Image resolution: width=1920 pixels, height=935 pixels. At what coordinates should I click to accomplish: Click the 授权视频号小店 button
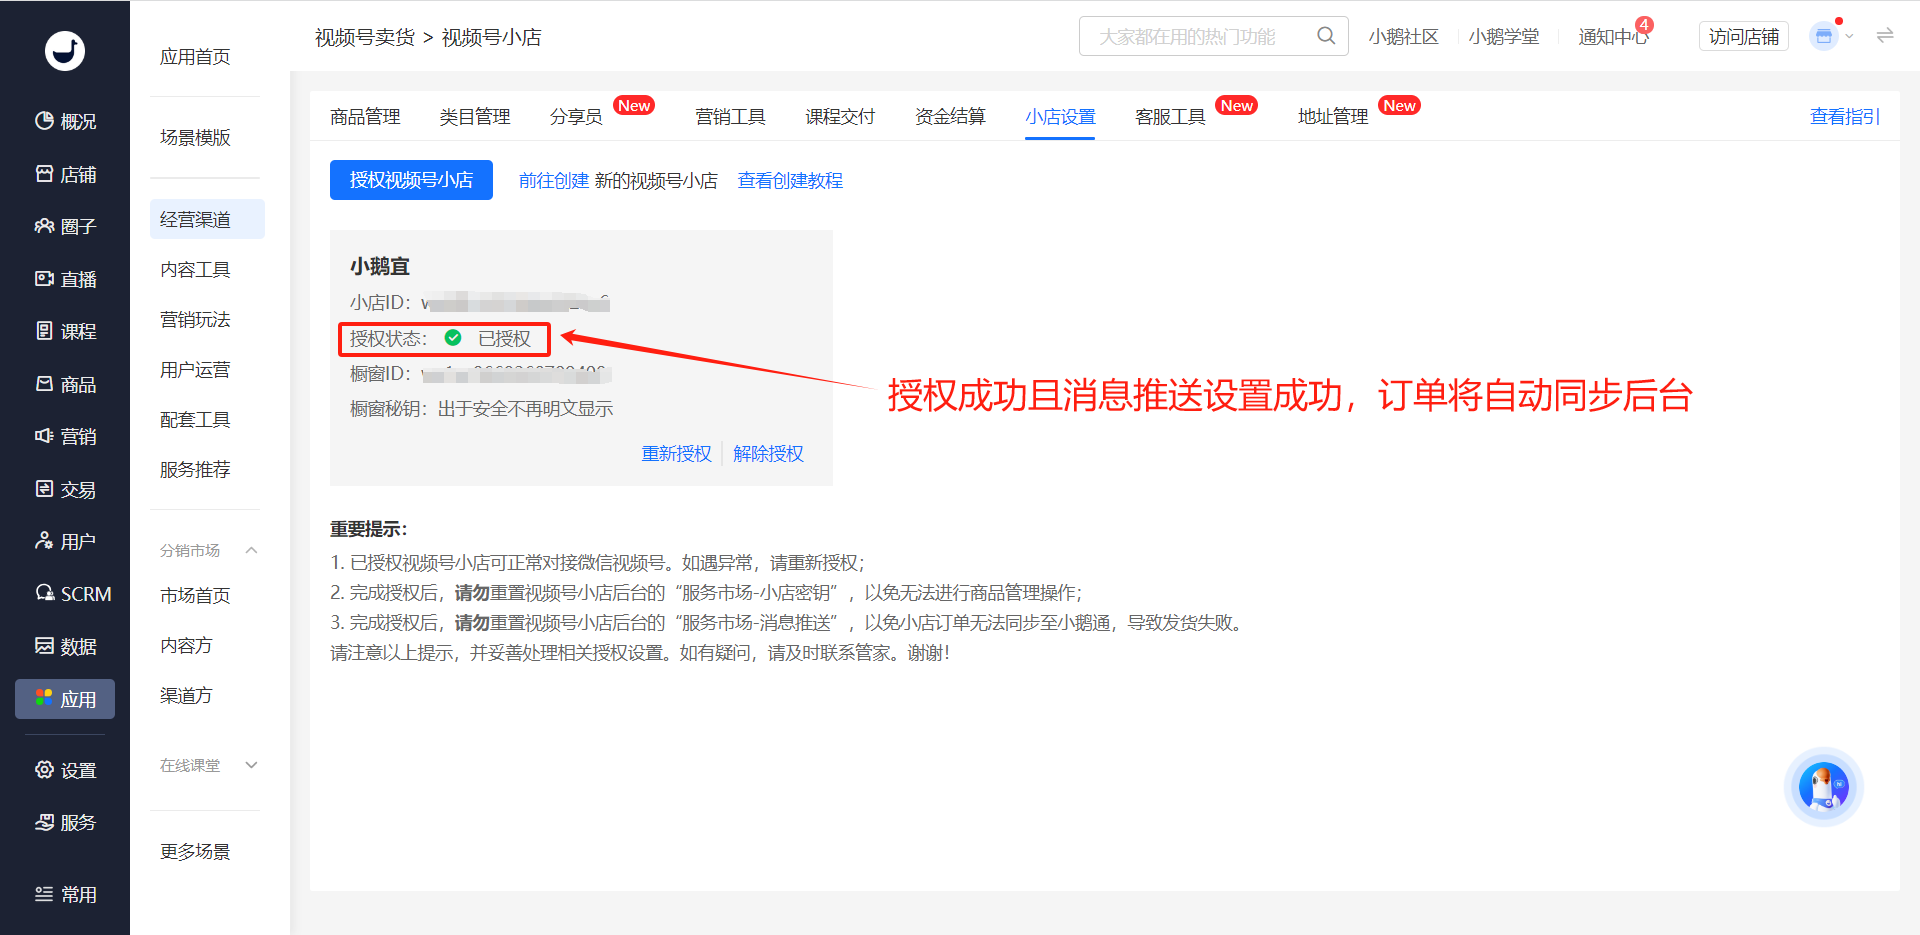411,180
